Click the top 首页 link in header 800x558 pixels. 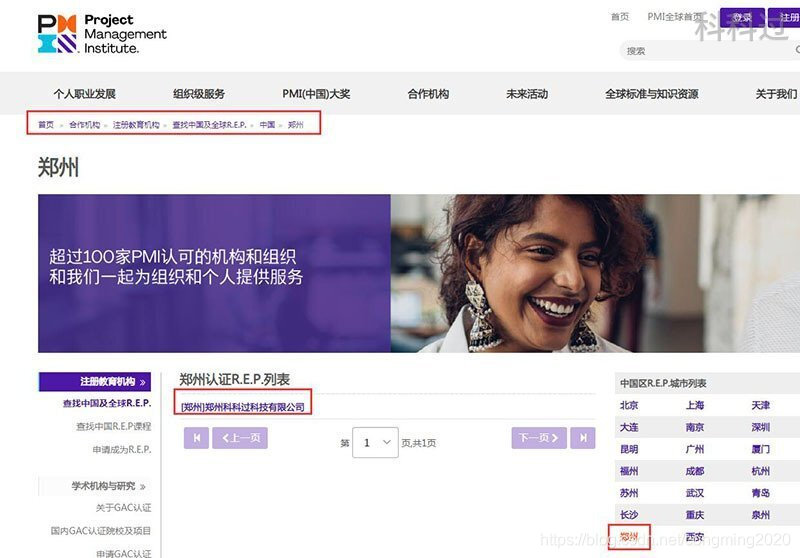(620, 17)
